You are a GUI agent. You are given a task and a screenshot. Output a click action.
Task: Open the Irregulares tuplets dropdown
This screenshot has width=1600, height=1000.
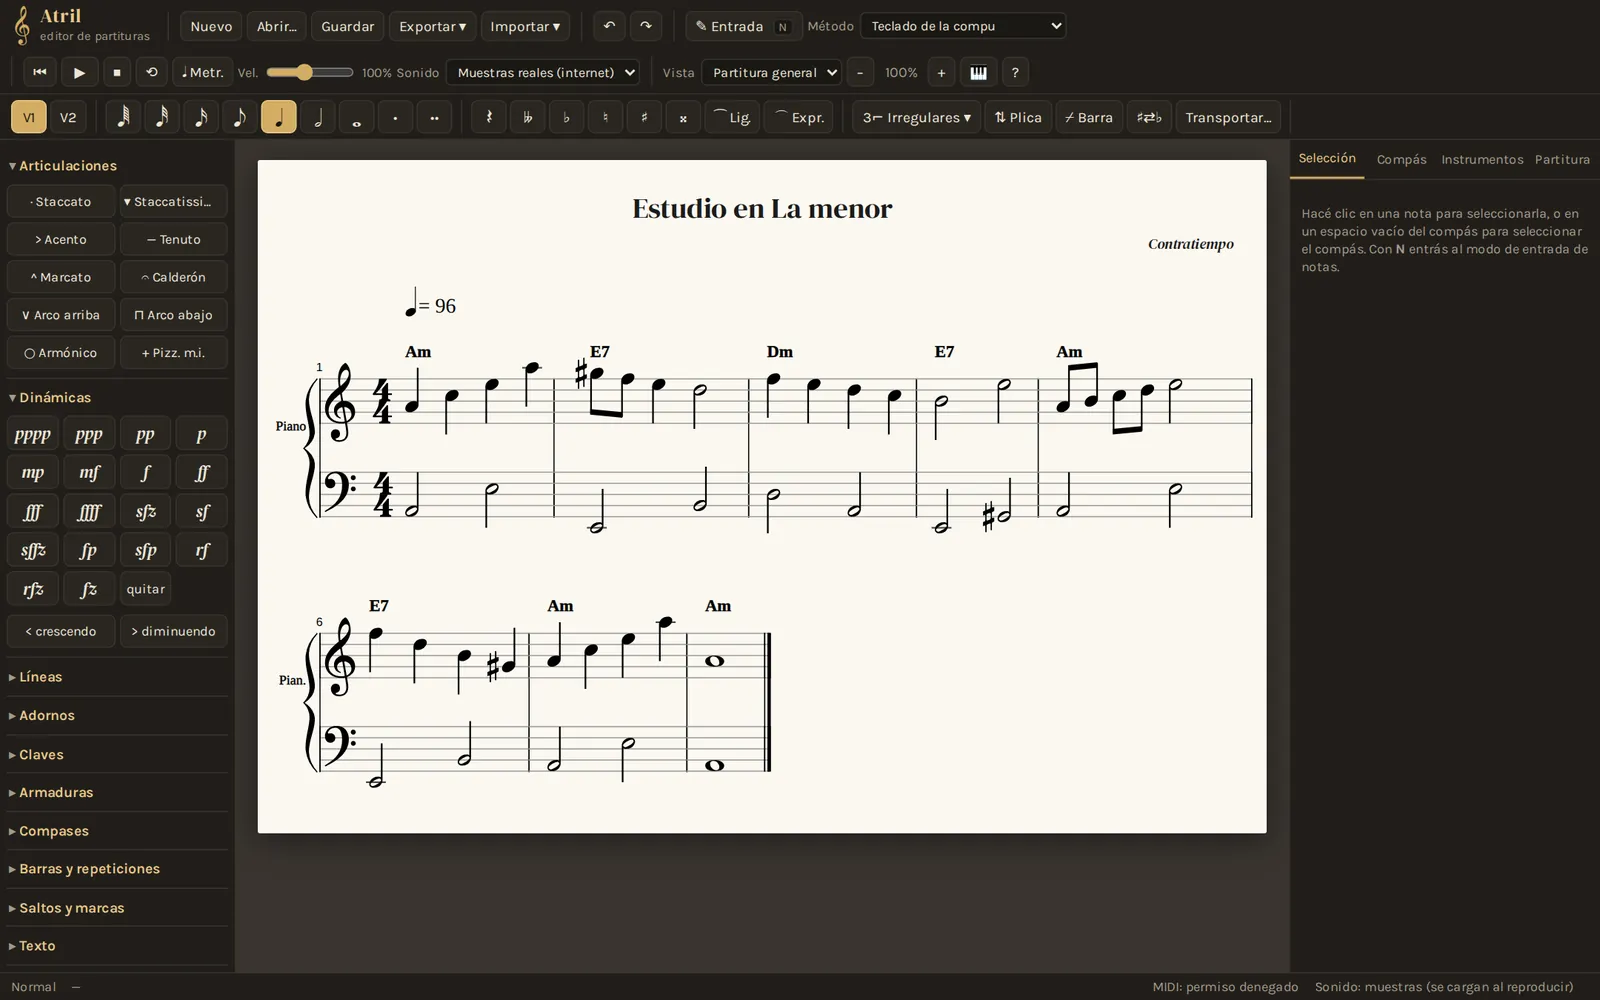click(x=916, y=117)
